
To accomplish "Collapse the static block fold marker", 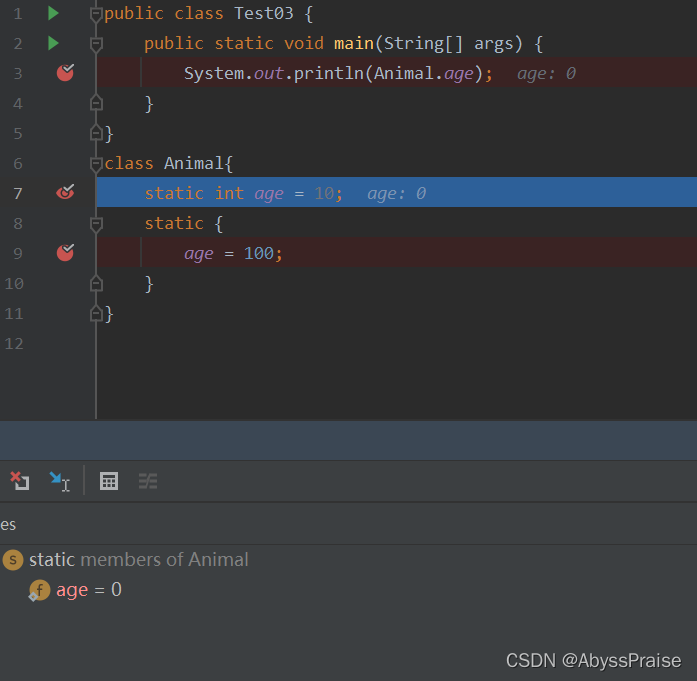I will [96, 224].
